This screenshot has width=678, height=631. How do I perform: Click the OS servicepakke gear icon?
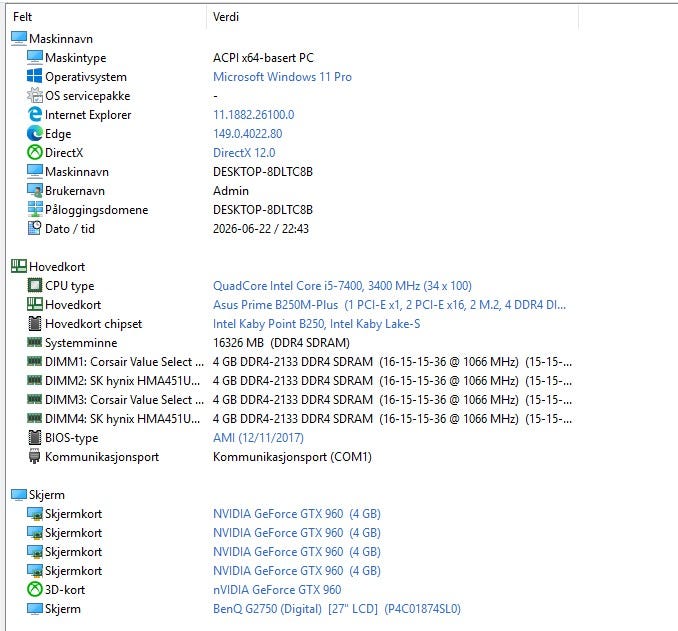35,95
